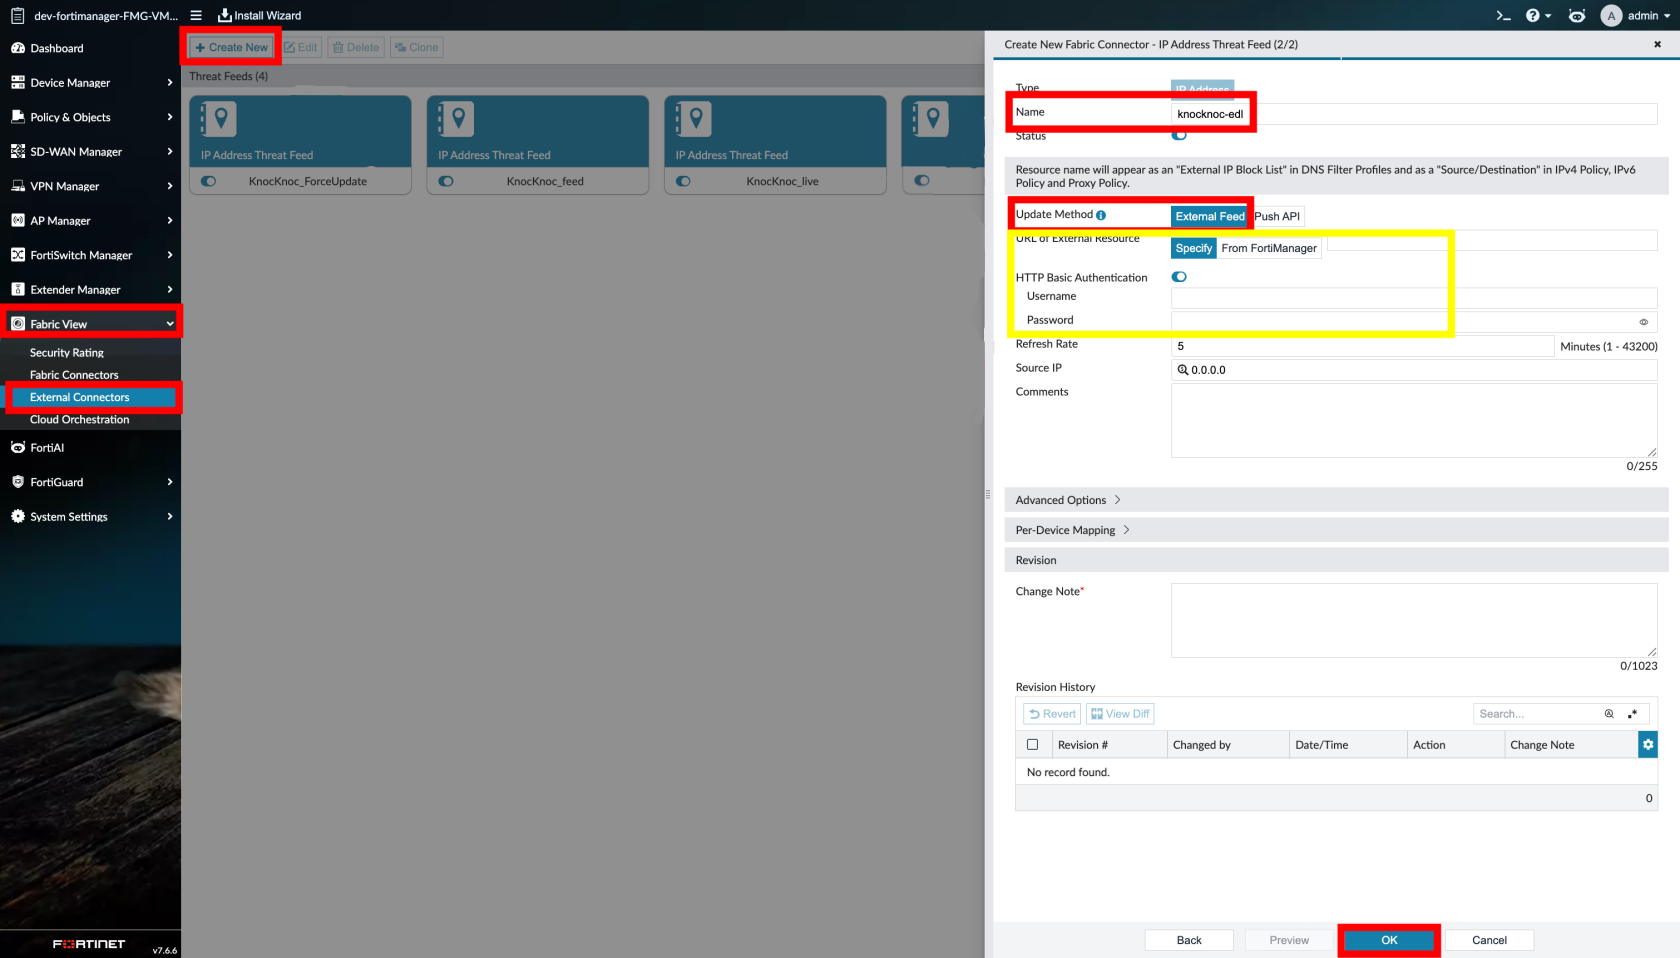
Task: Open Security Rating in Fabric View menu
Action: pos(67,353)
